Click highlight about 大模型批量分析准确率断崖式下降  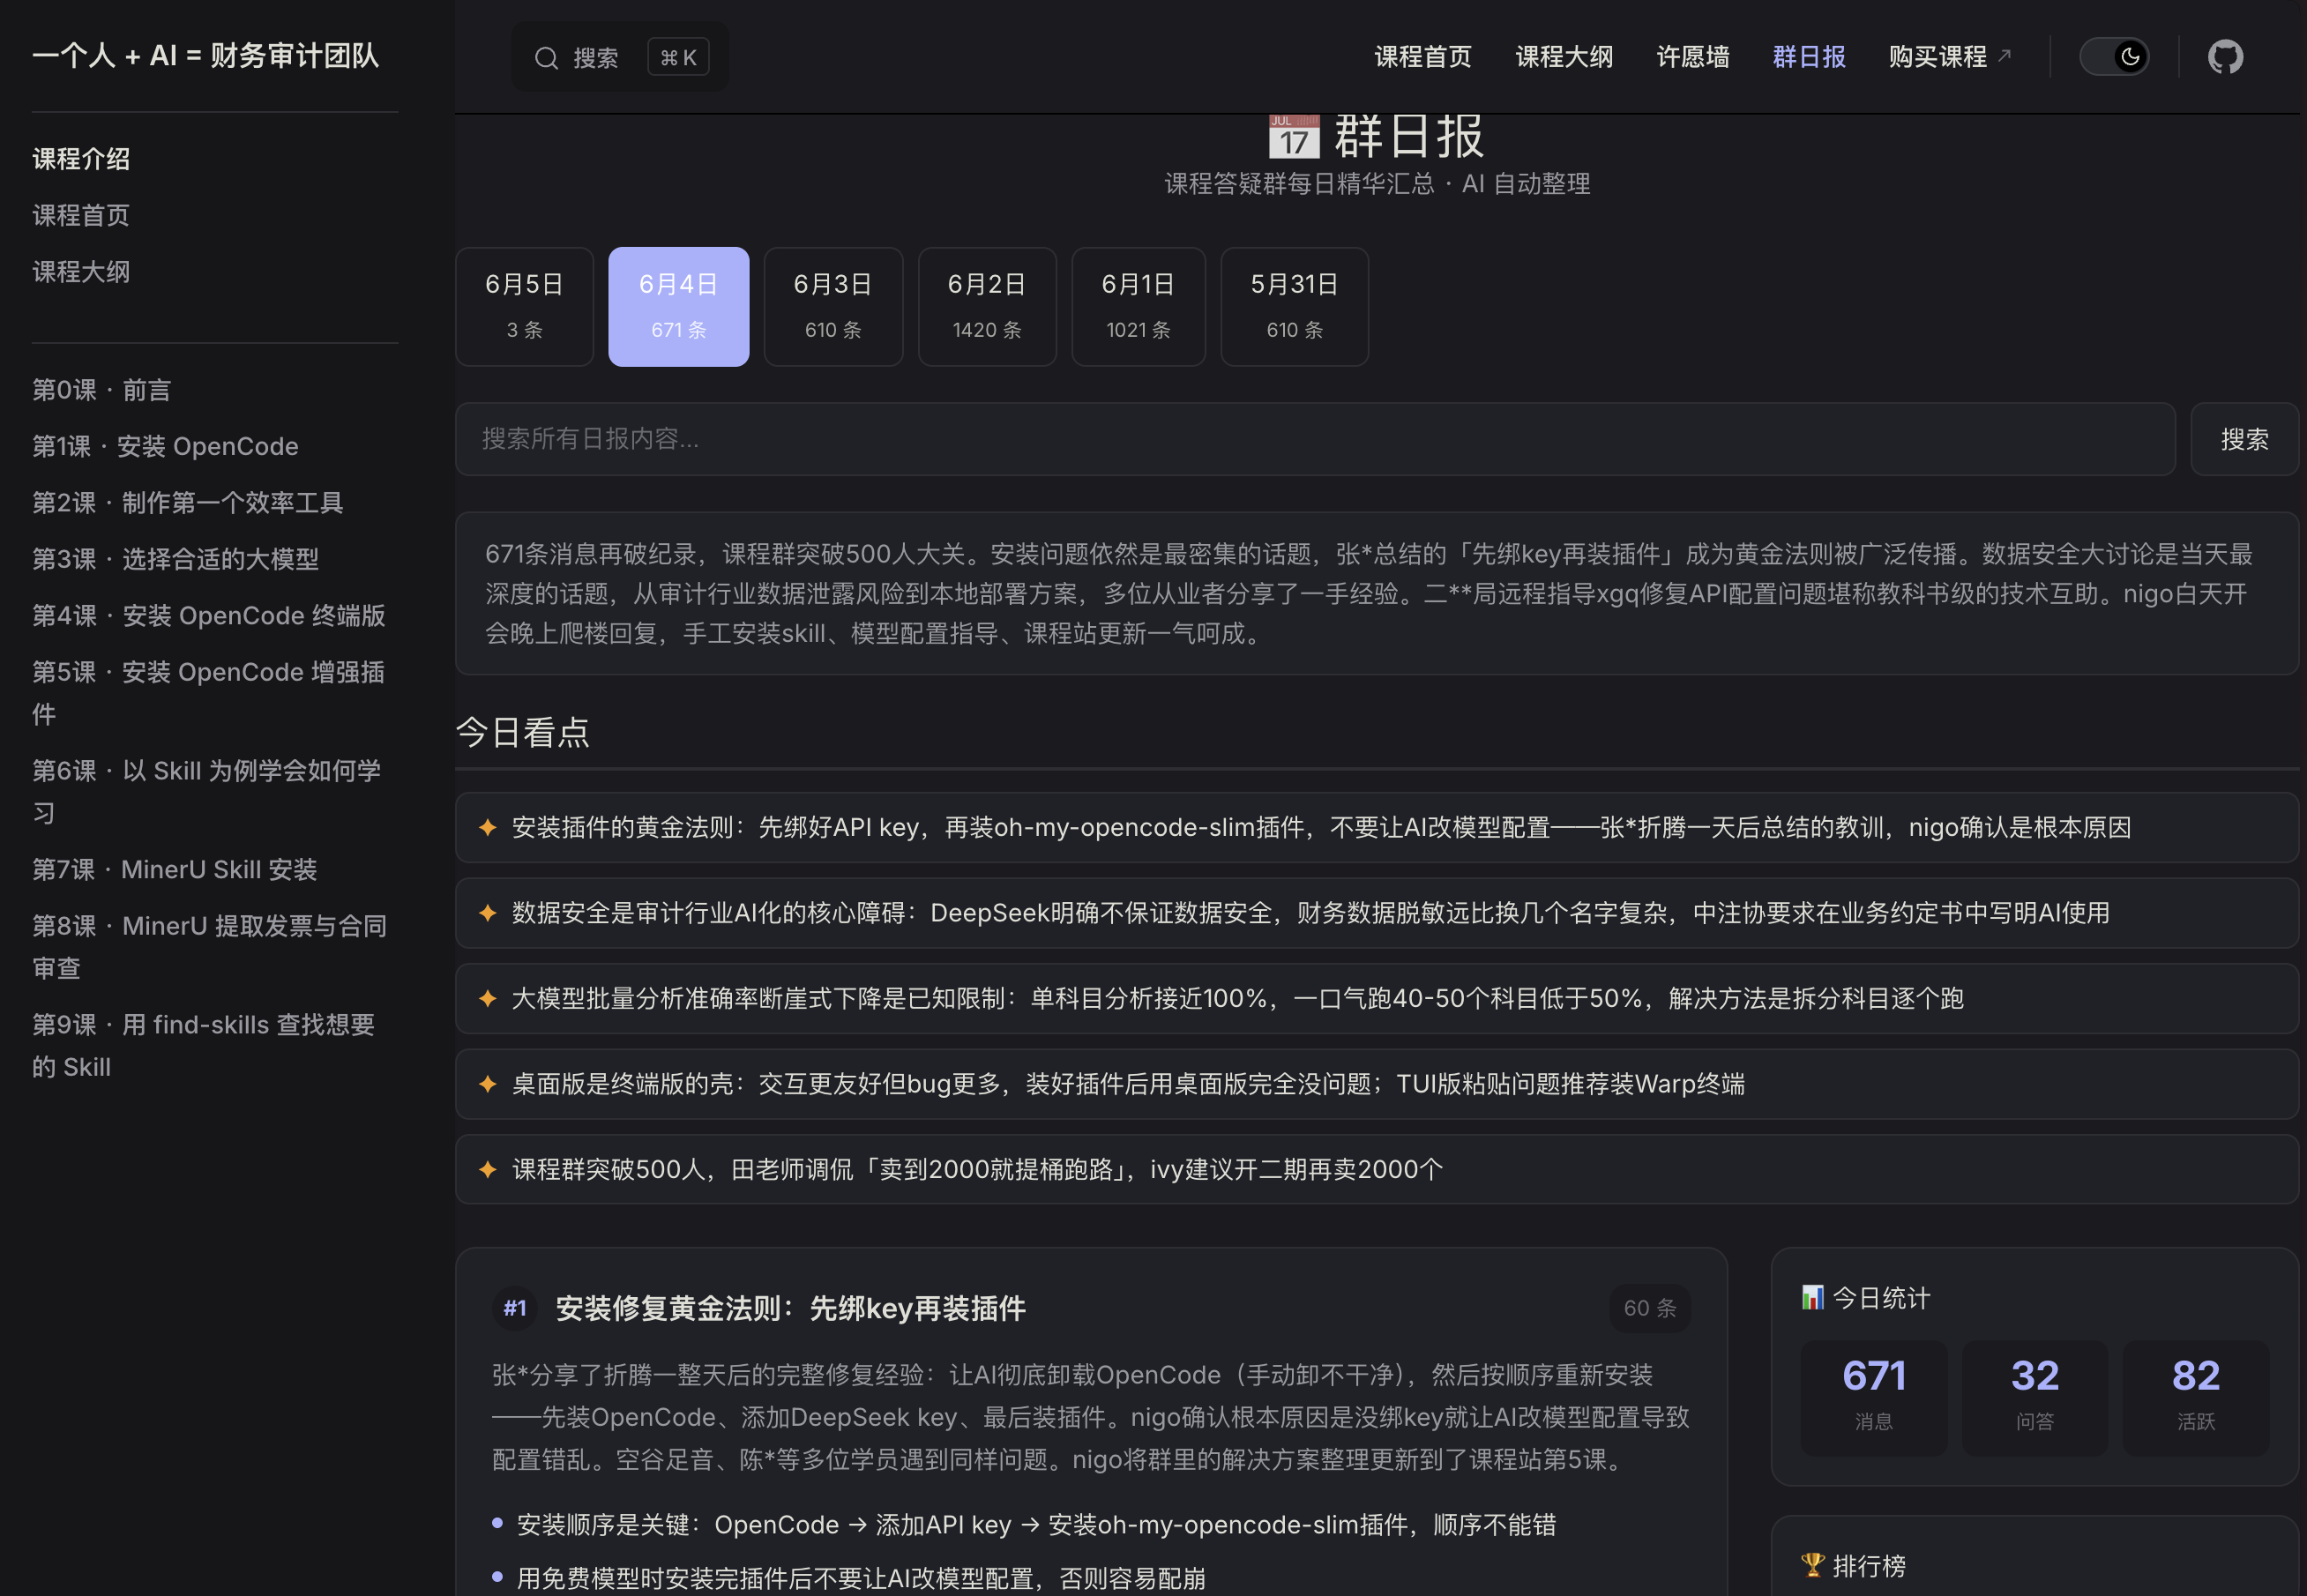(x=1376, y=998)
